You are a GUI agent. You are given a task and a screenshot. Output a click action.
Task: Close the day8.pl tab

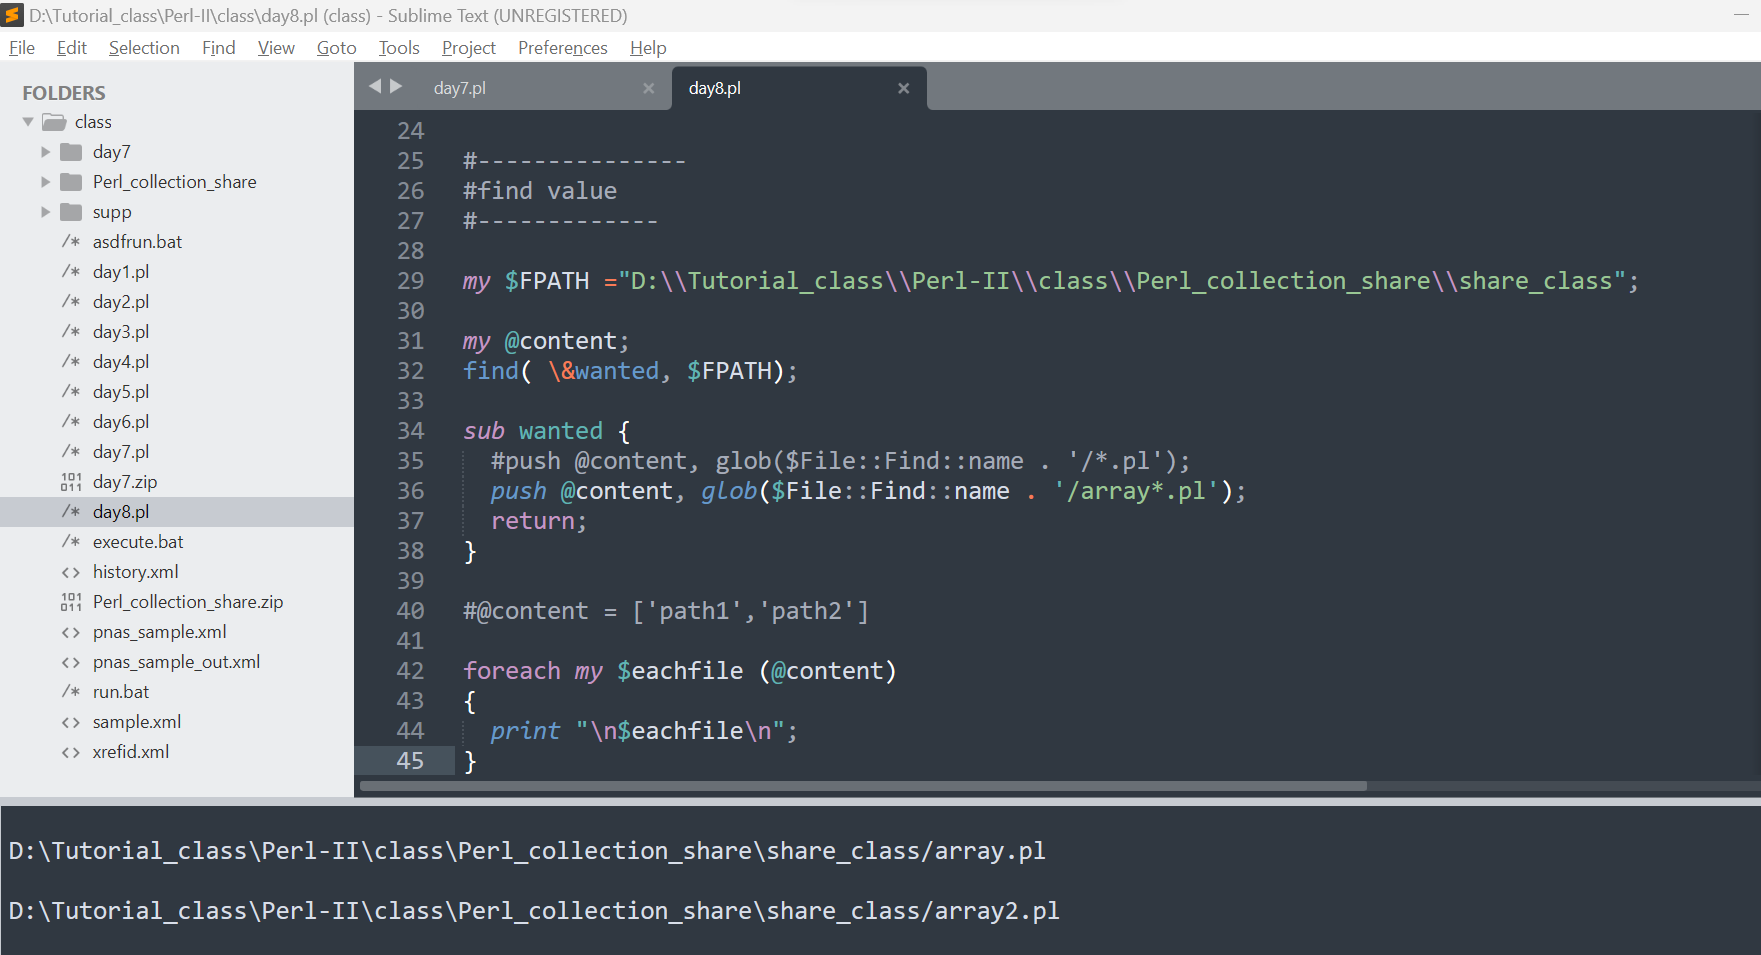(x=903, y=88)
